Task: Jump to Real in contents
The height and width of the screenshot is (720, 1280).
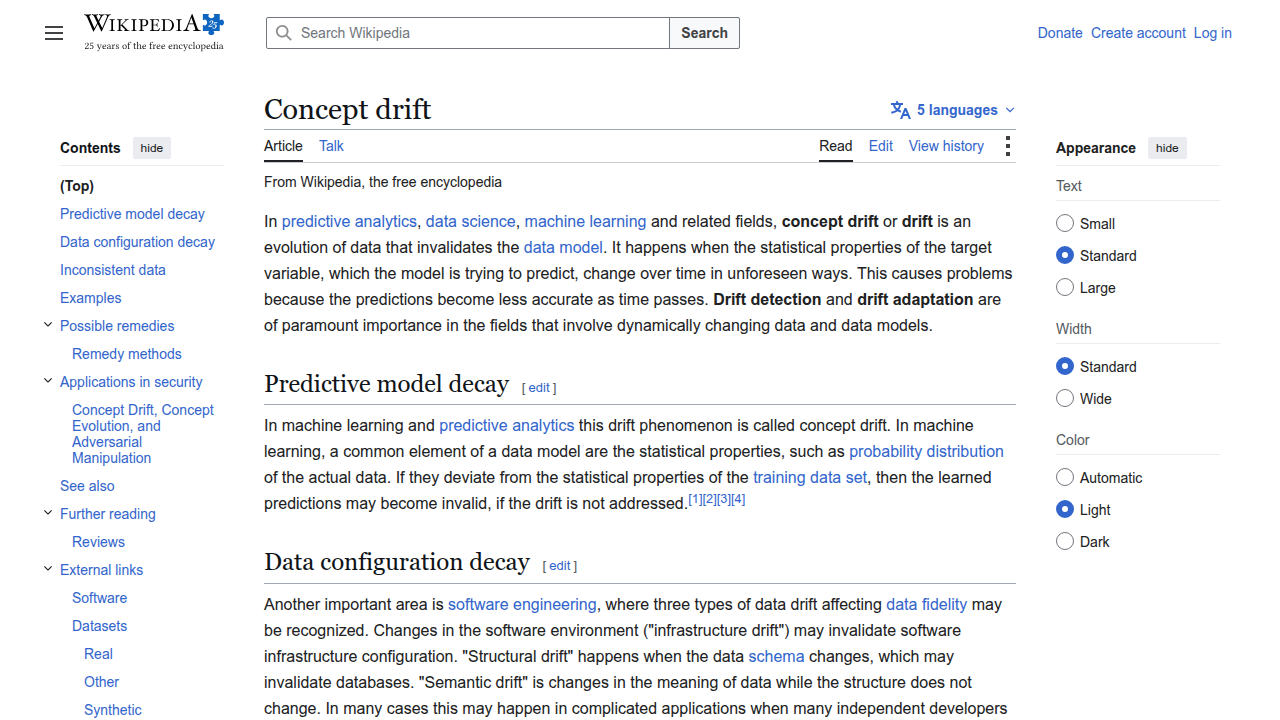Action: [98, 654]
